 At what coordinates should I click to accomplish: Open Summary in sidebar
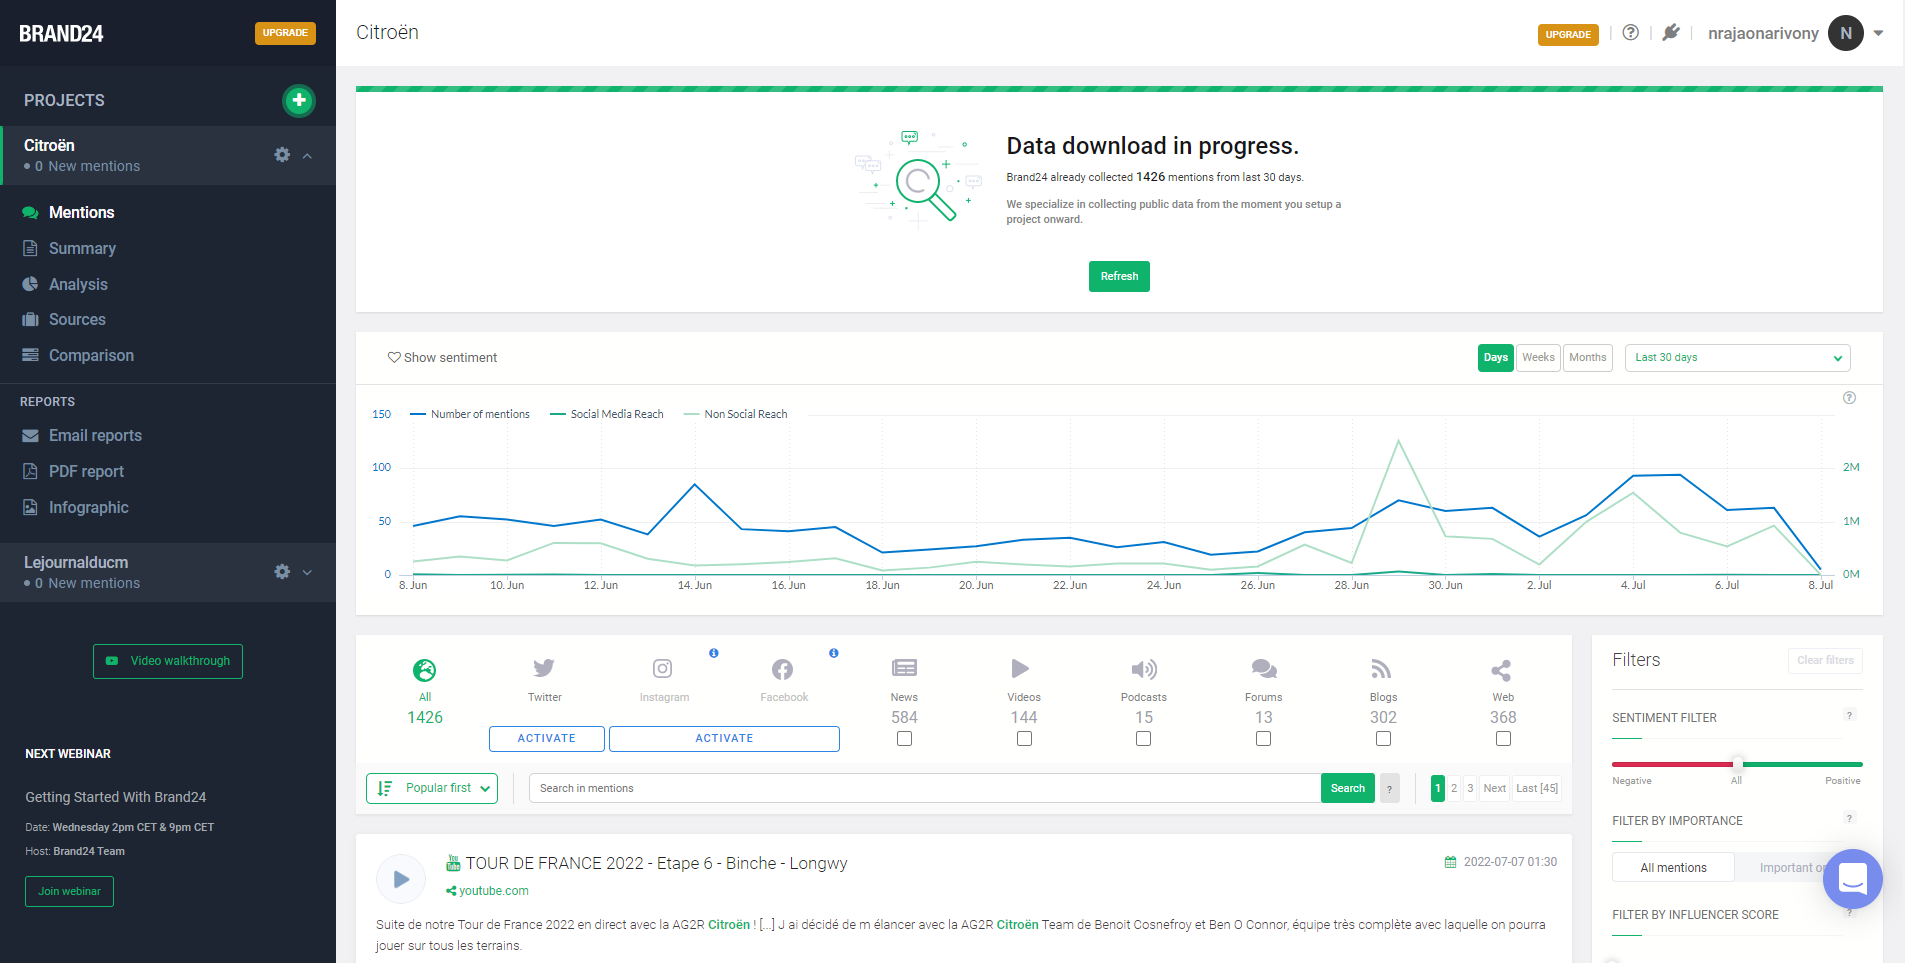pyautogui.click(x=82, y=248)
